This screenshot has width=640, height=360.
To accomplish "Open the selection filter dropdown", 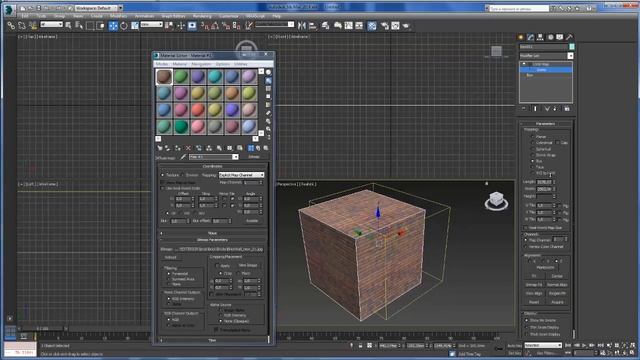I will pos(51,24).
